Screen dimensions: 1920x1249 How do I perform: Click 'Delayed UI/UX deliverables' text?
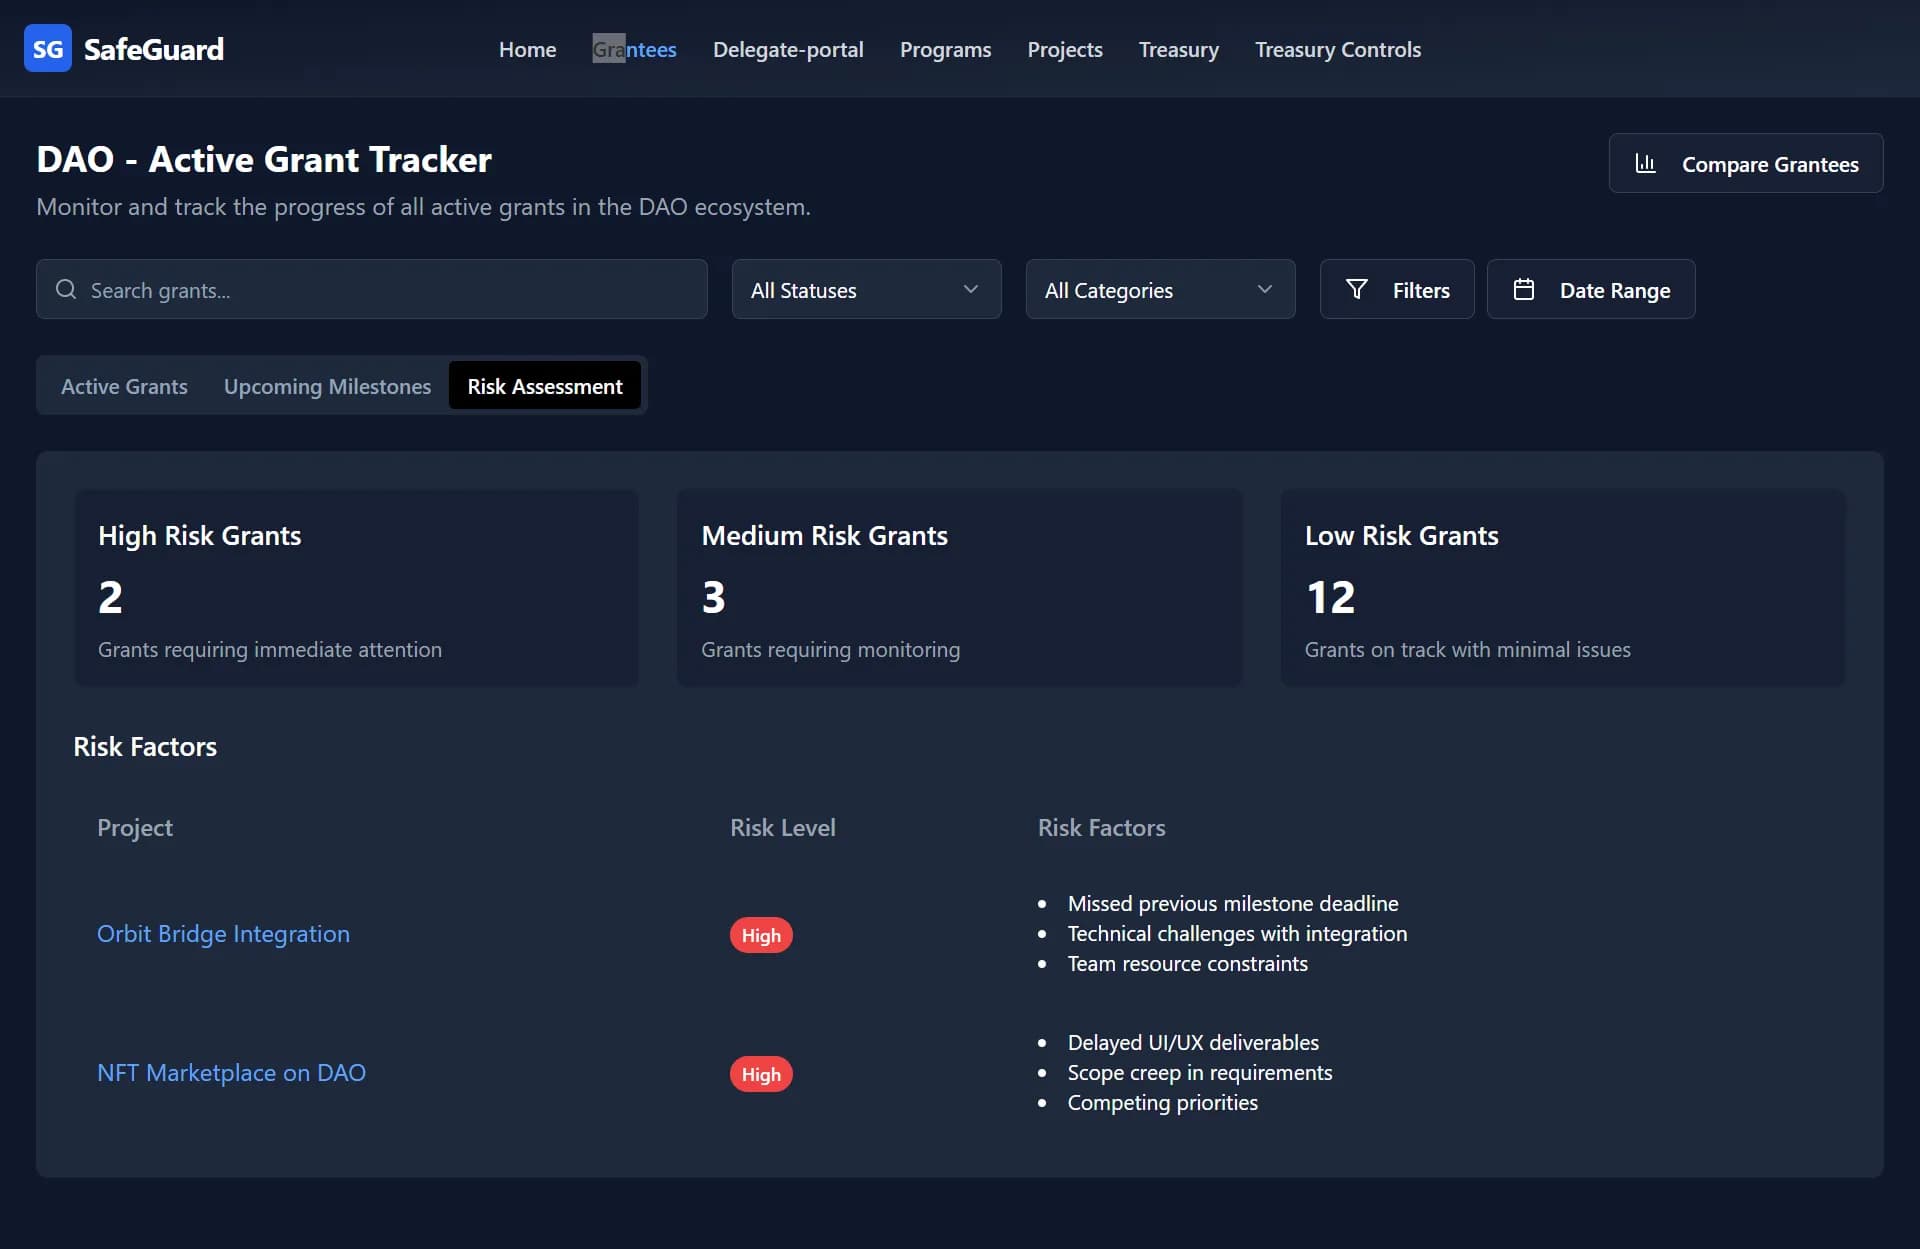1193,1042
